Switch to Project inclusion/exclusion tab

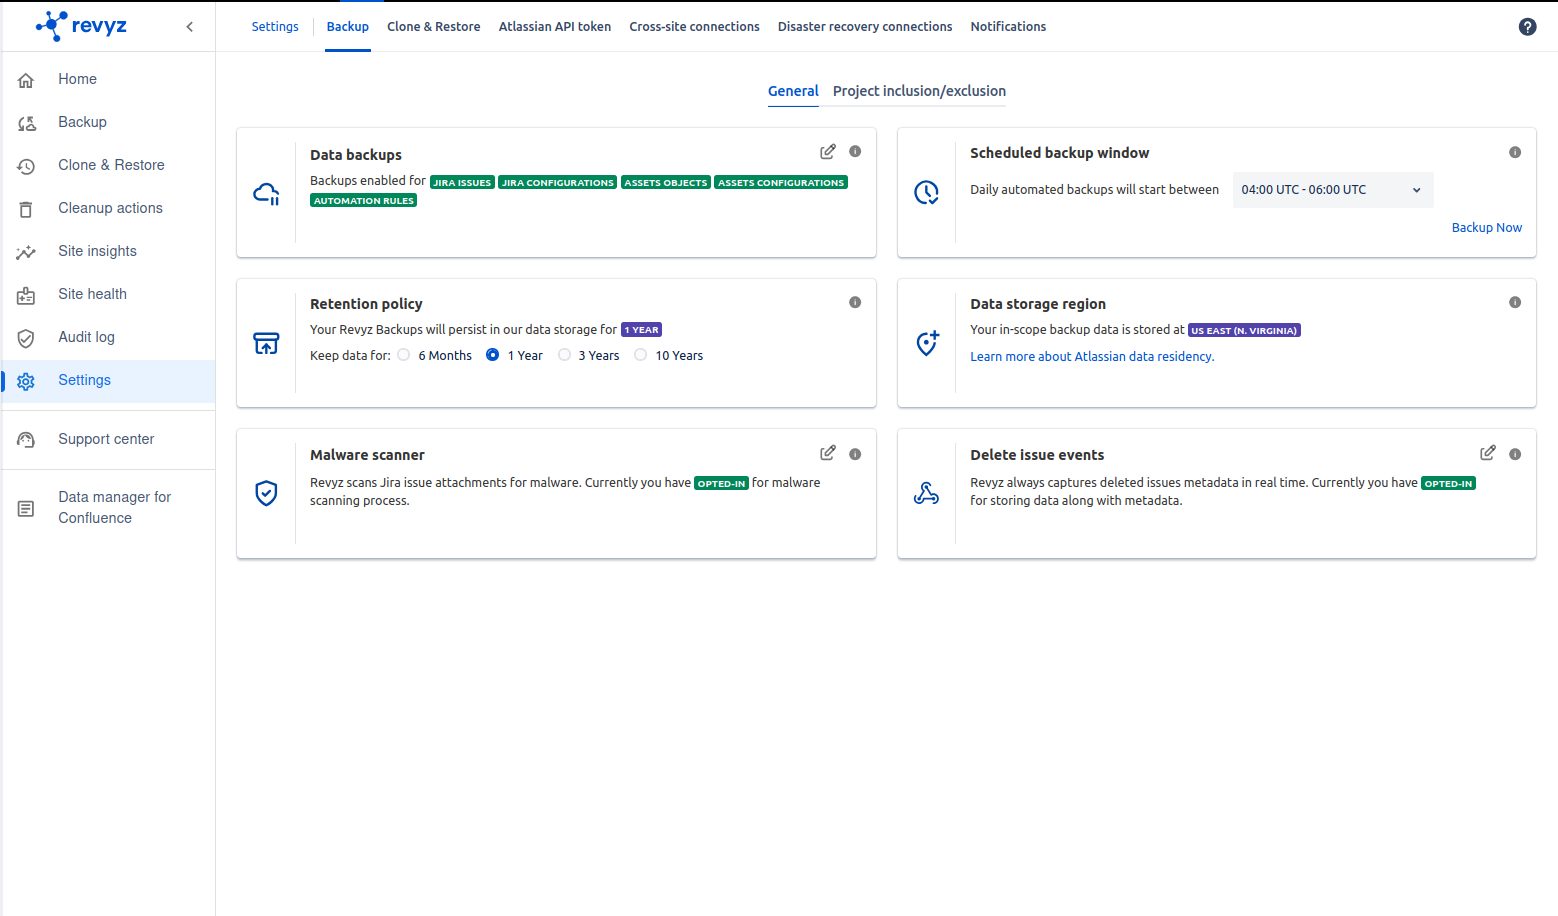[919, 91]
